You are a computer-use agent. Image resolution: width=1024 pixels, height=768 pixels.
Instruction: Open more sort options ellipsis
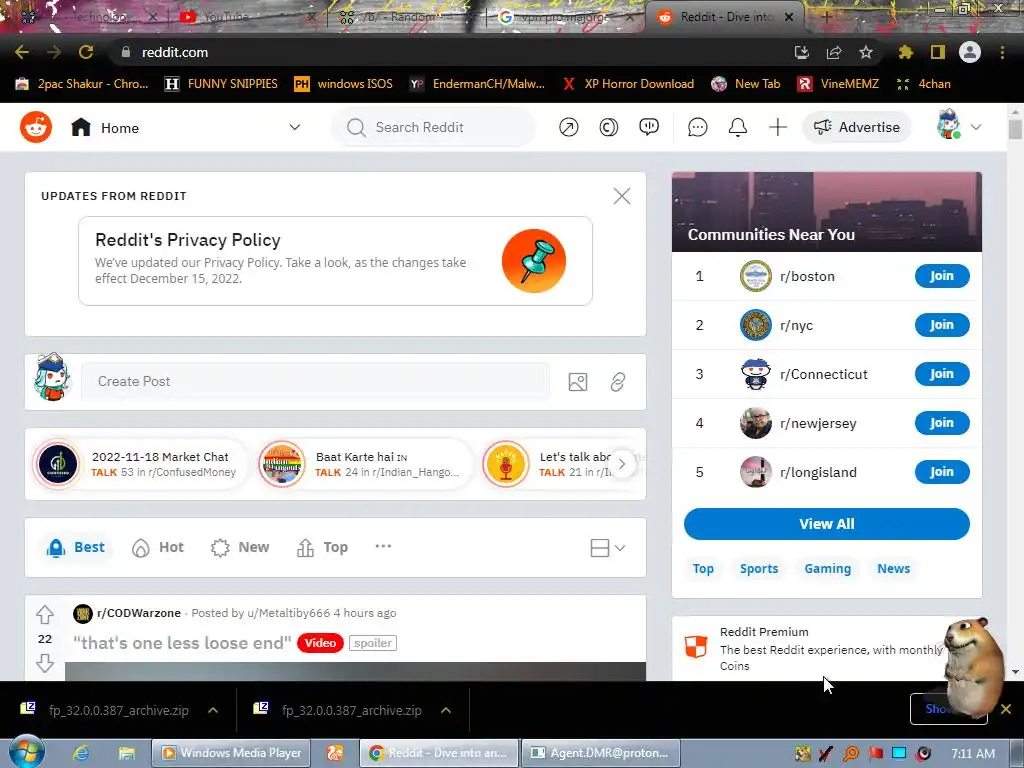click(x=383, y=547)
